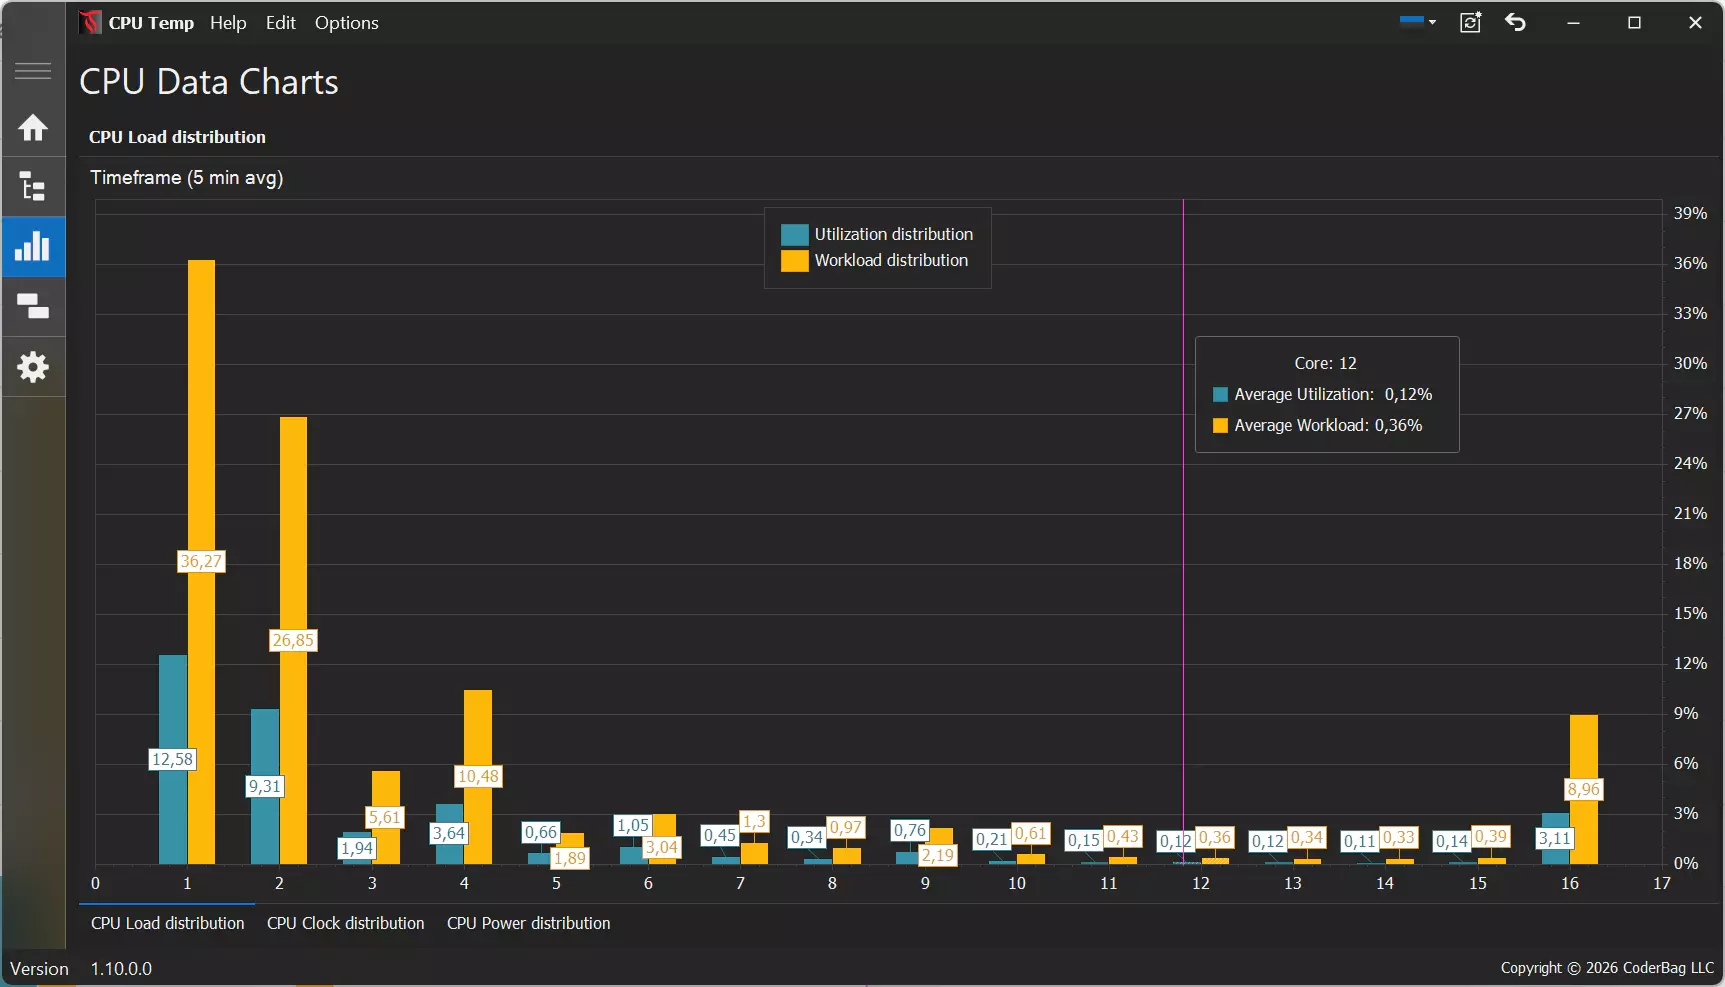Click the 0,14 data label on core 15
The height and width of the screenshot is (987, 1725).
1452,841
